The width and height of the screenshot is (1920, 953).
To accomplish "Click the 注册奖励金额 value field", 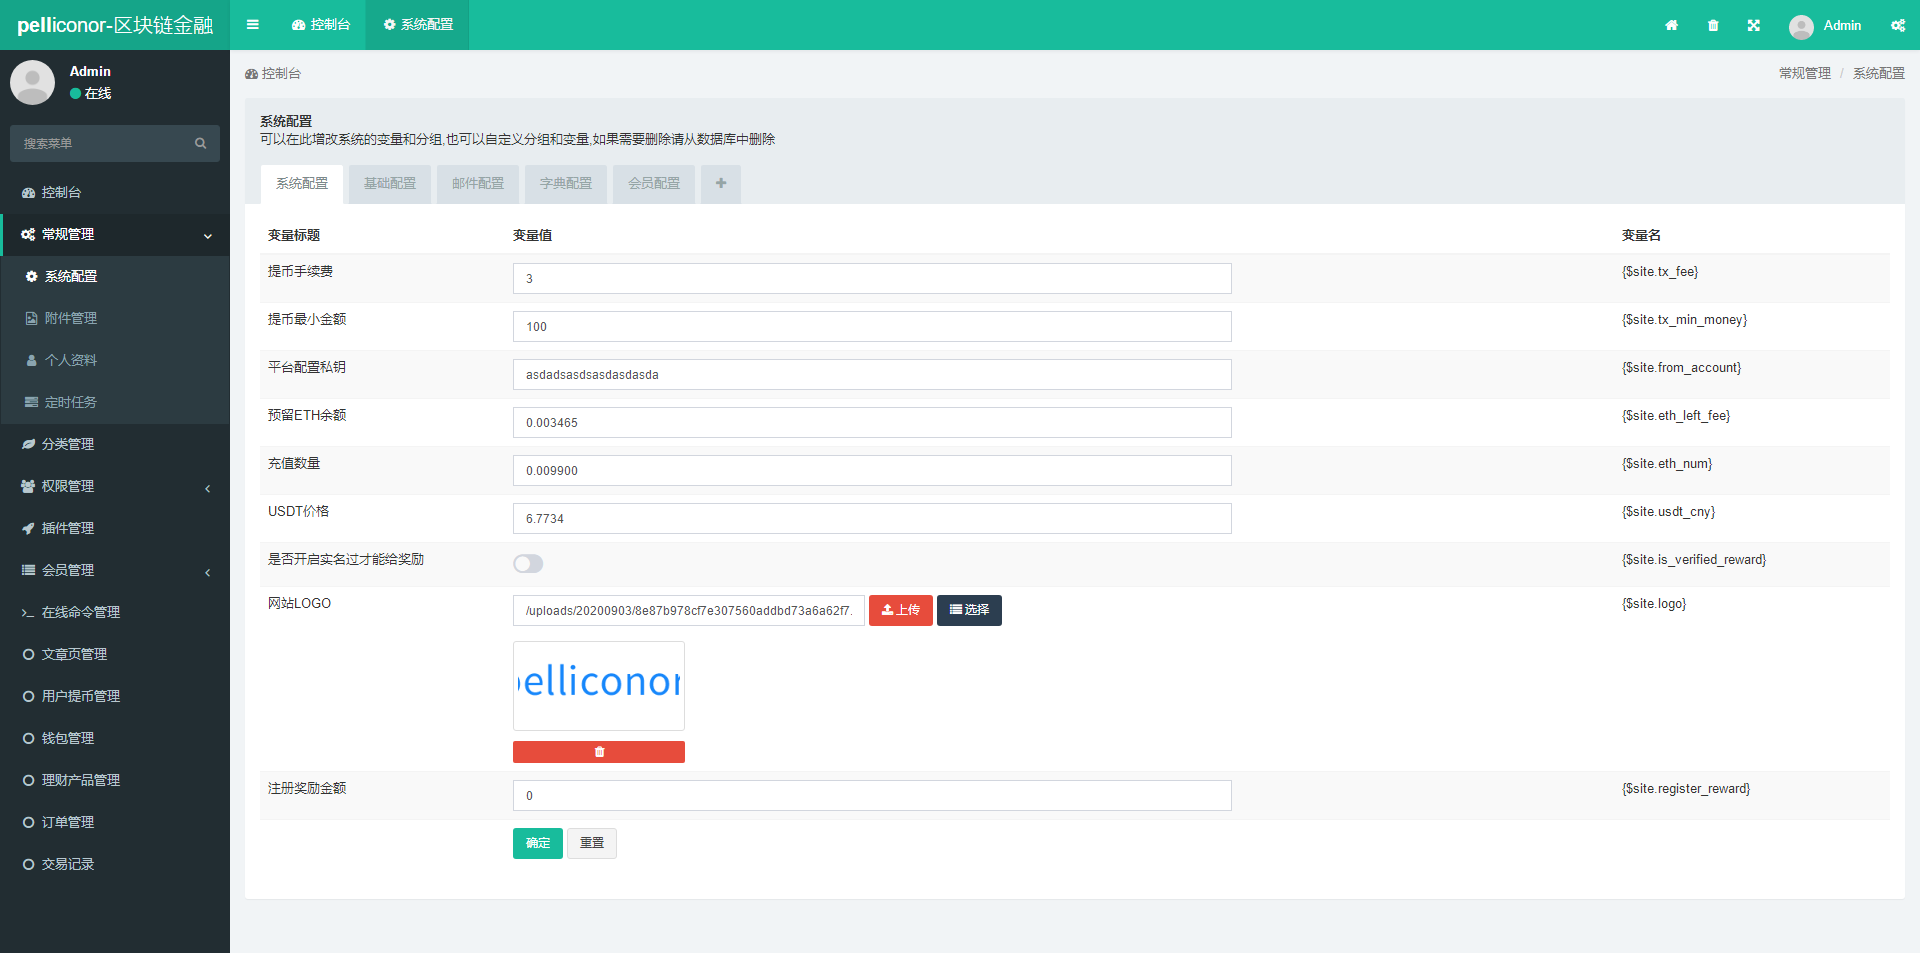I will [x=872, y=796].
